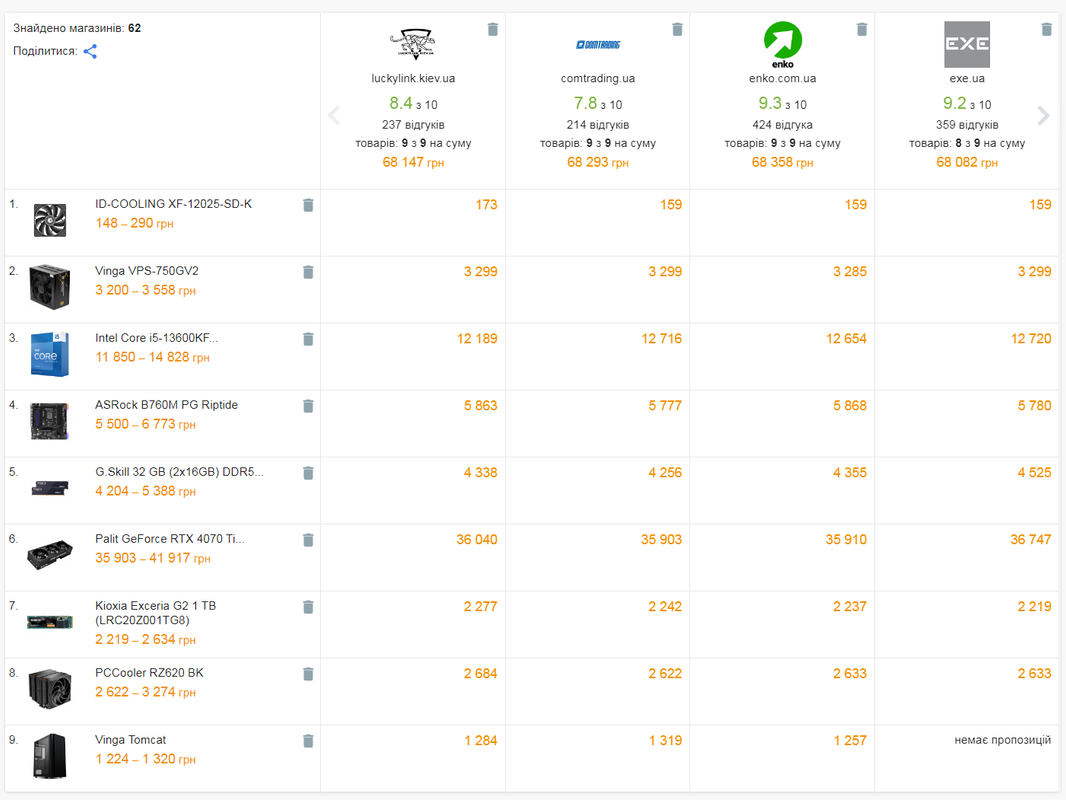This screenshot has height=800, width=1066.
Task: Open Palit GeForce RTX 4070 Ti link
Action: coord(170,538)
